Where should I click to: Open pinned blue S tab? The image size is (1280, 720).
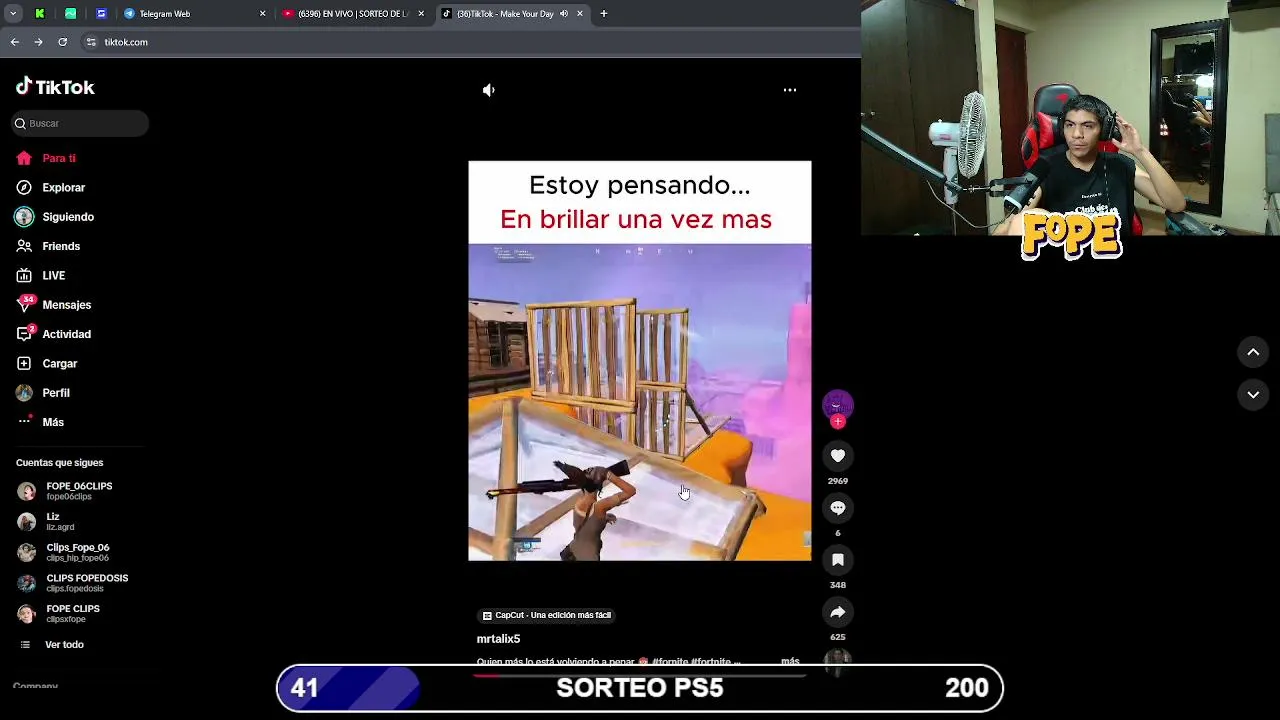(101, 14)
